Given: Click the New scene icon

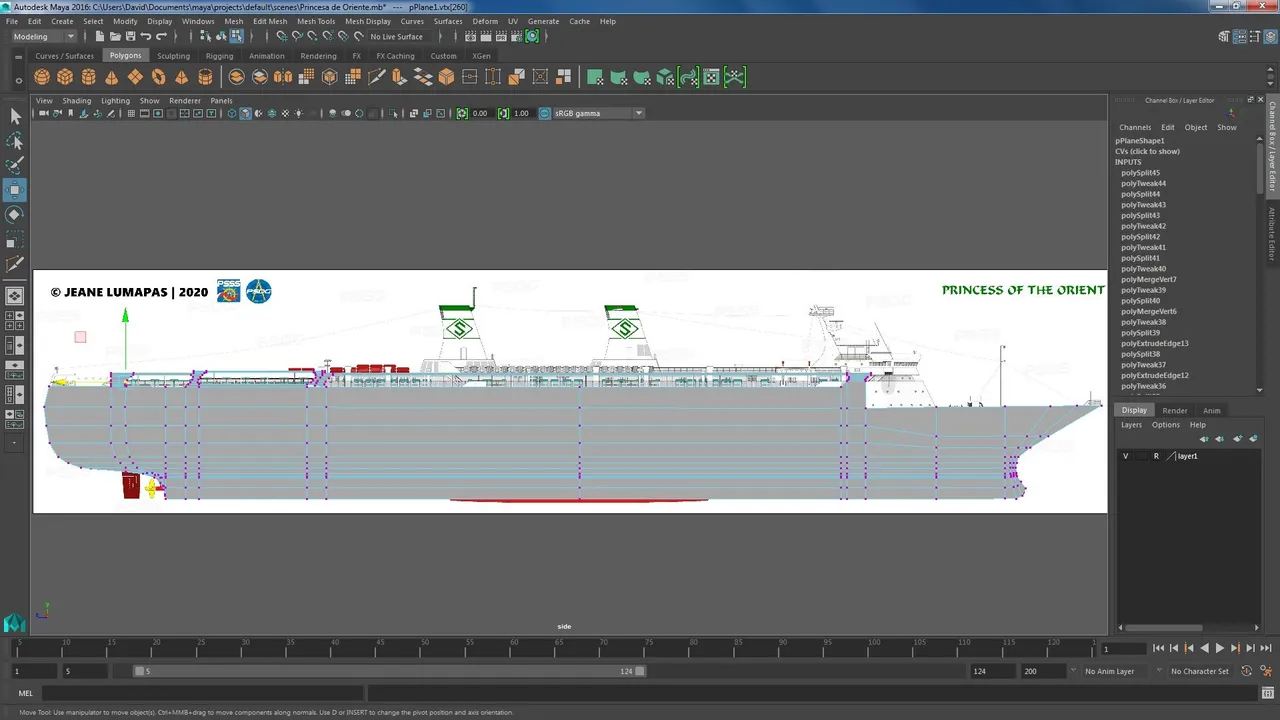Looking at the screenshot, I should tap(101, 36).
